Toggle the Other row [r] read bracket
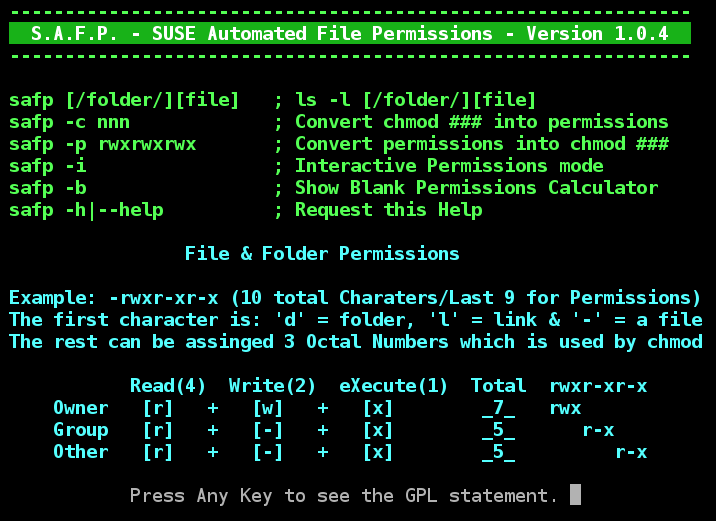This screenshot has height=521, width=716. [x=158, y=452]
